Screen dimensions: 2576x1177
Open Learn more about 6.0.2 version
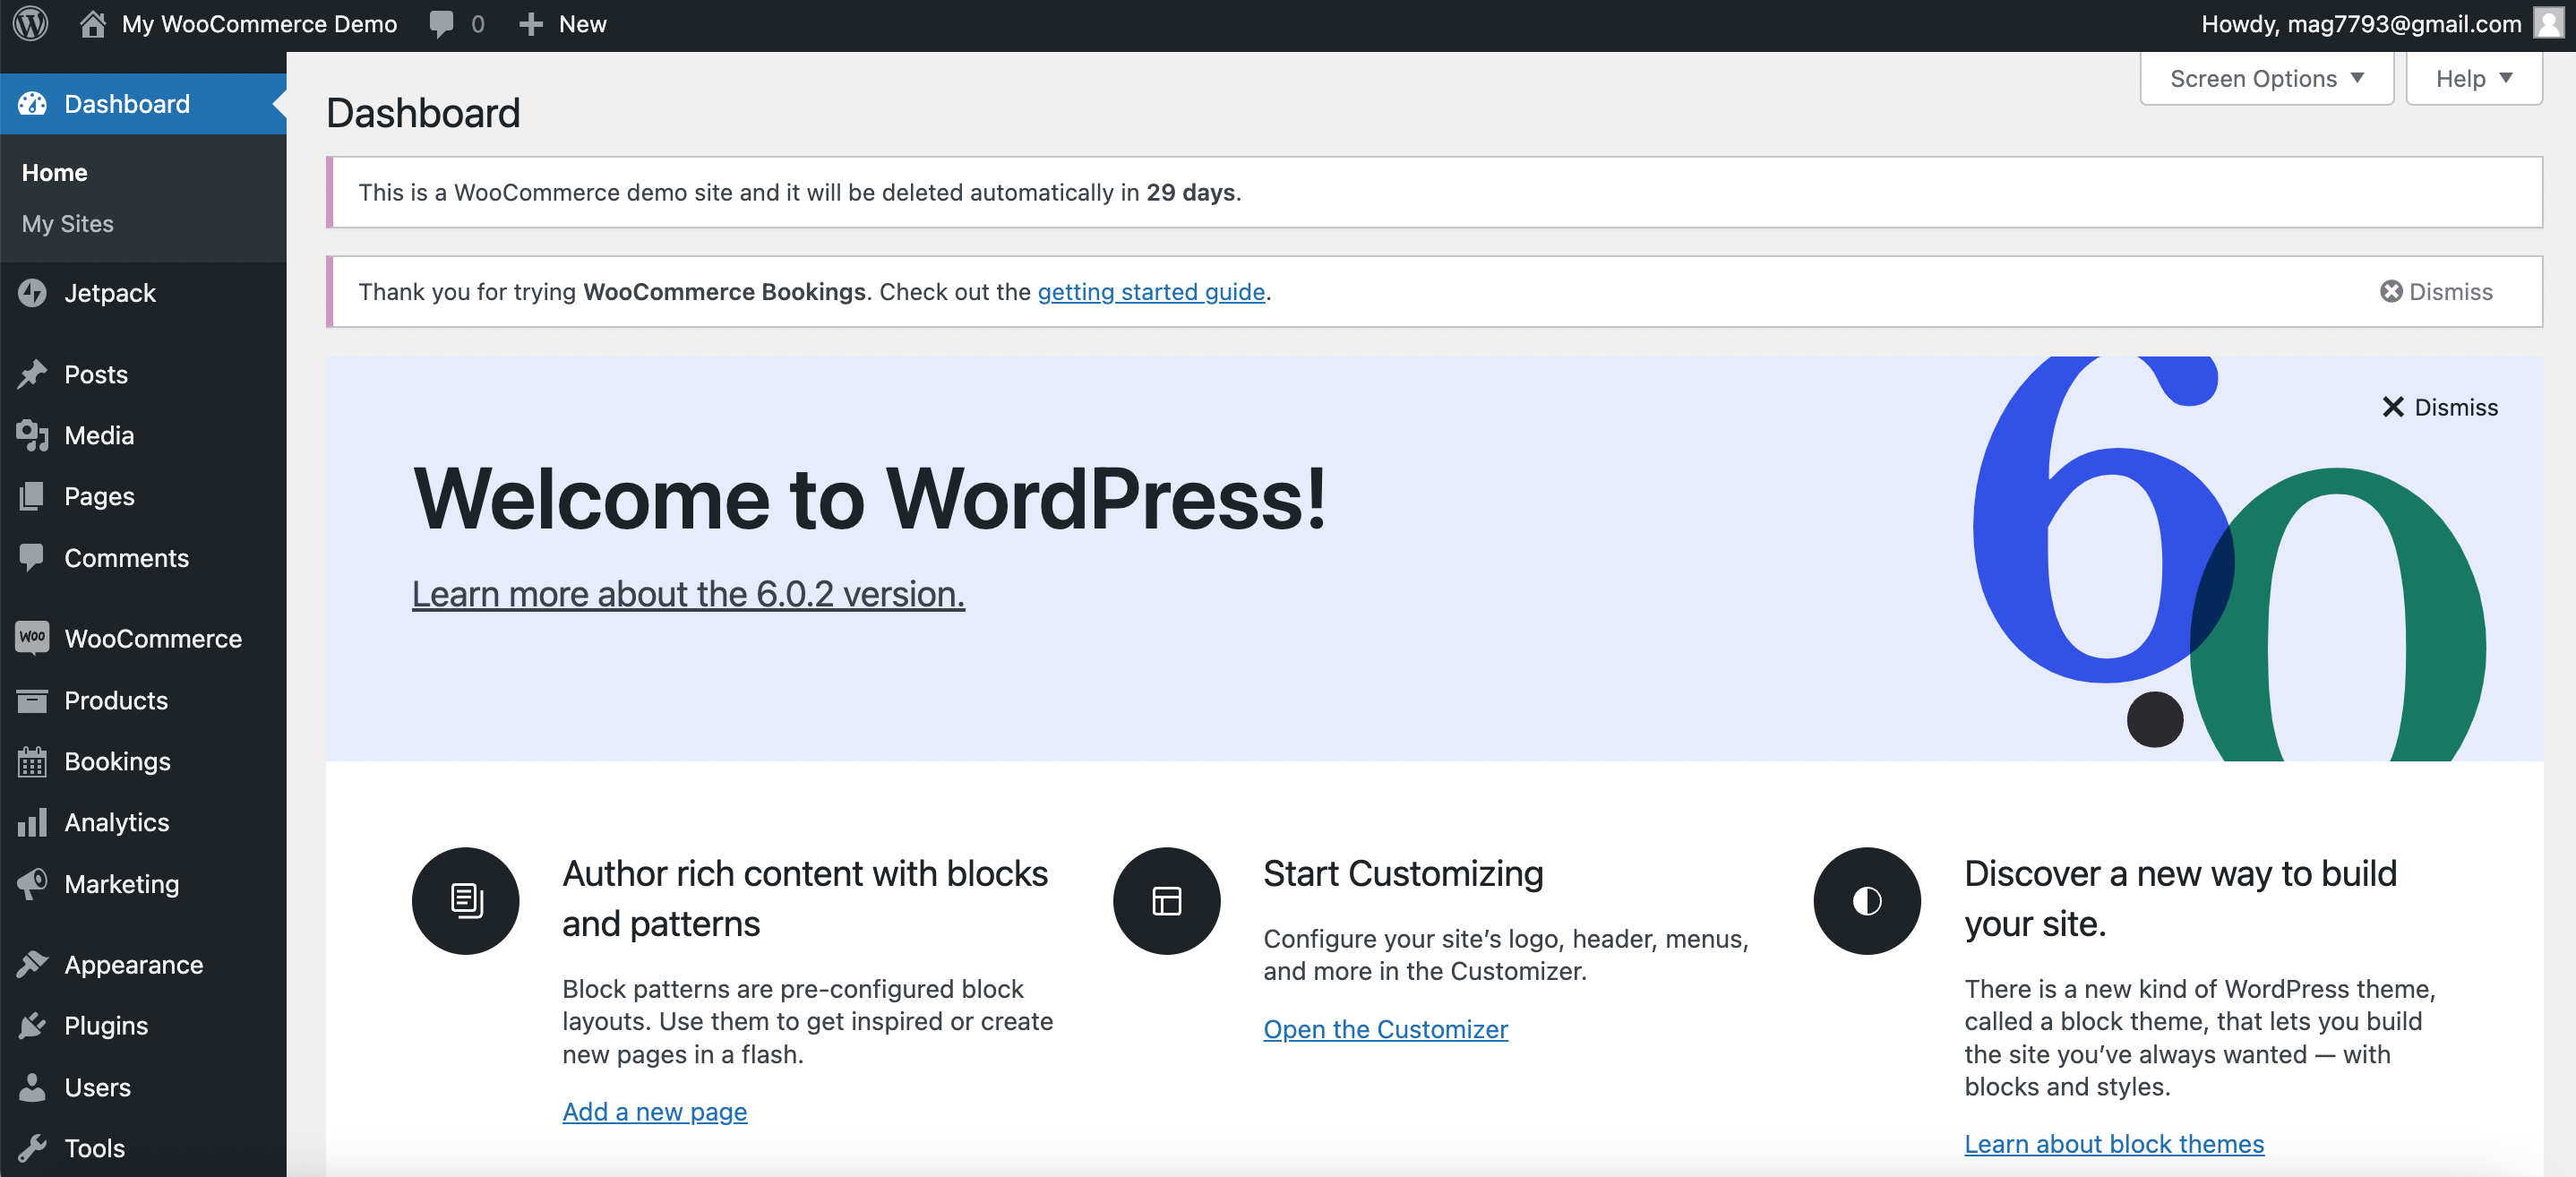click(x=688, y=594)
